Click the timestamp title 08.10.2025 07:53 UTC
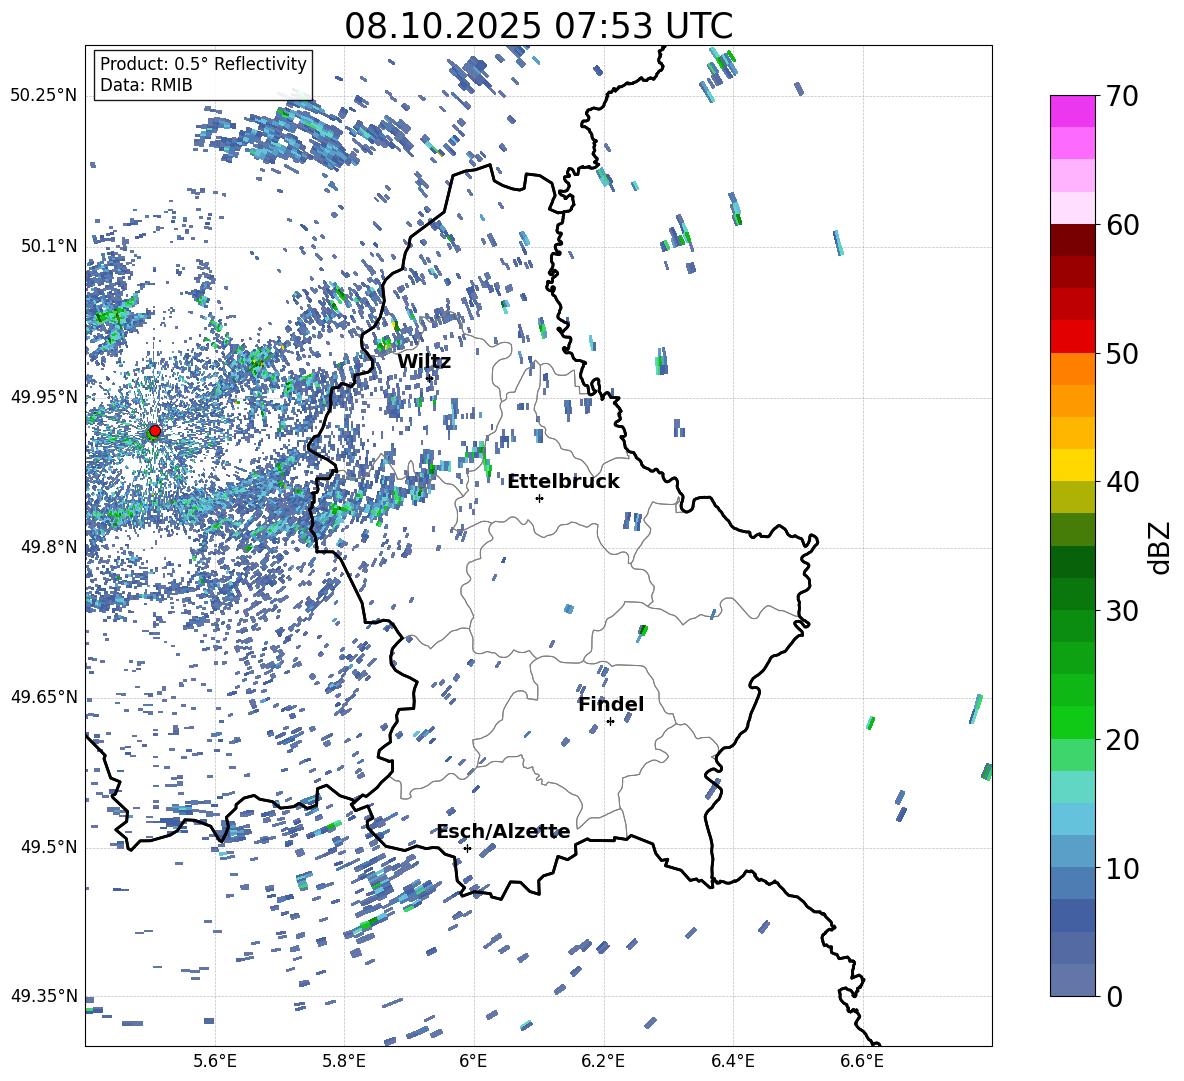The width and height of the screenshot is (1184, 1081). pyautogui.click(x=538, y=26)
